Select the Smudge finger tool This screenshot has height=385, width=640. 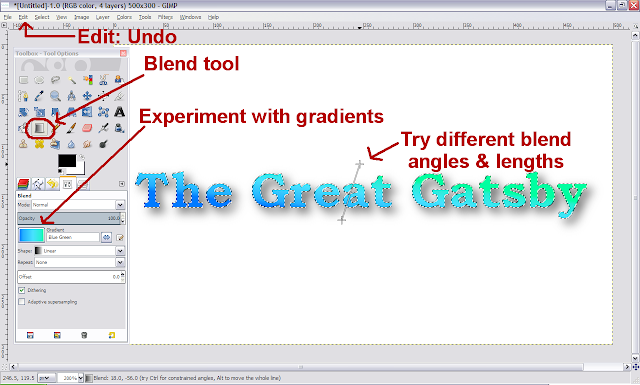point(87,144)
